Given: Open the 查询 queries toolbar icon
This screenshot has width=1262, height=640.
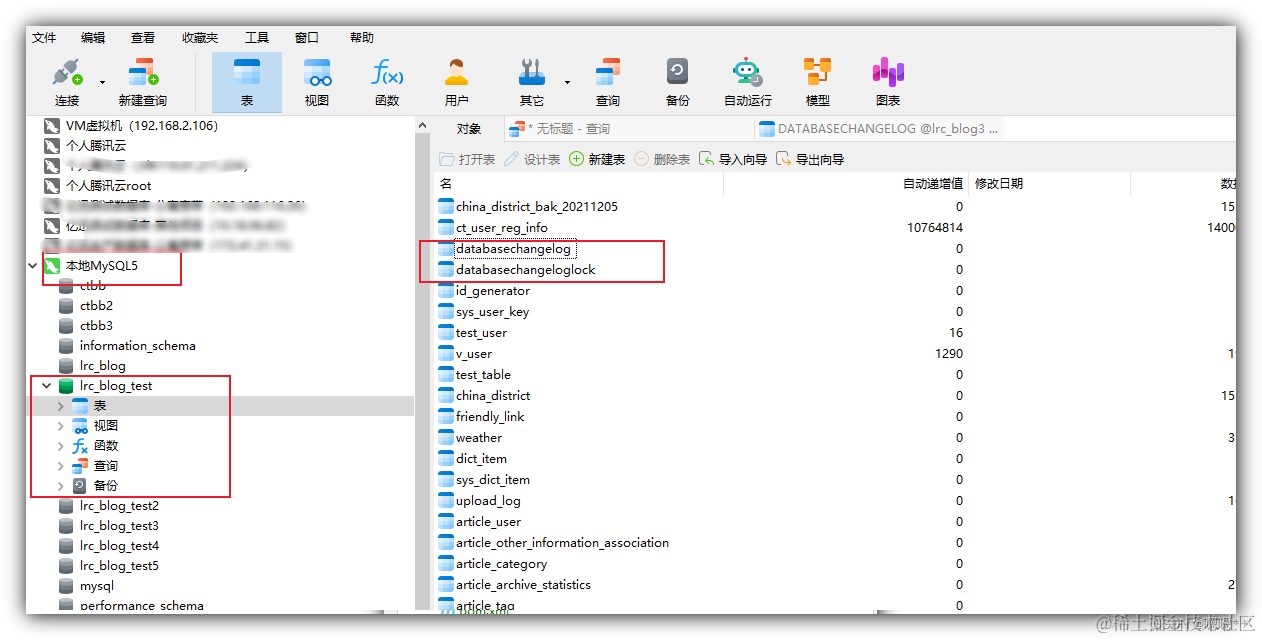Looking at the screenshot, I should (608, 83).
